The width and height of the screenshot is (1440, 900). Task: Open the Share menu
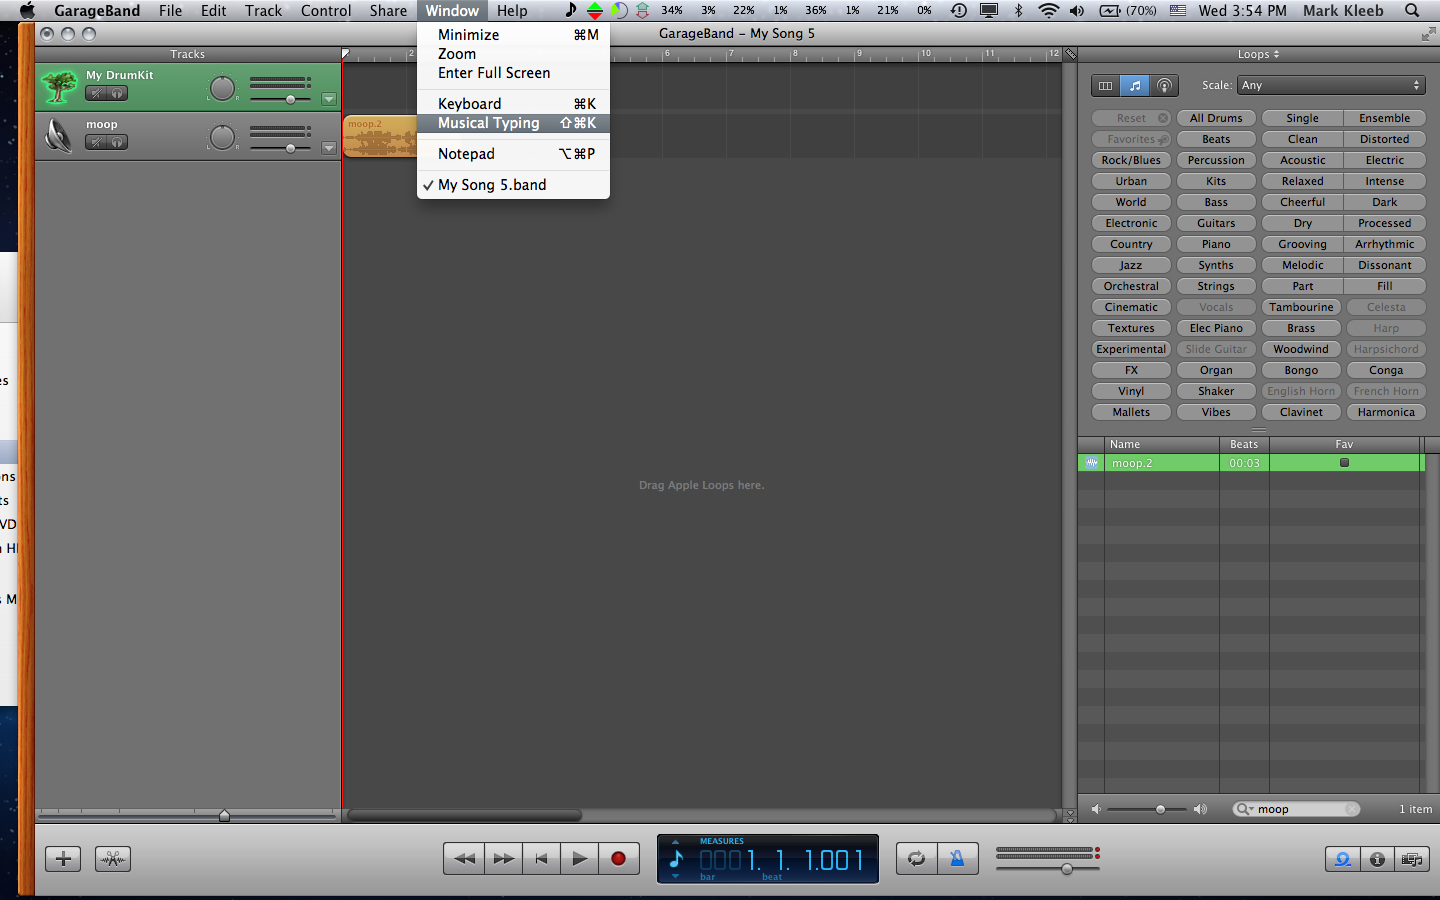(x=388, y=11)
